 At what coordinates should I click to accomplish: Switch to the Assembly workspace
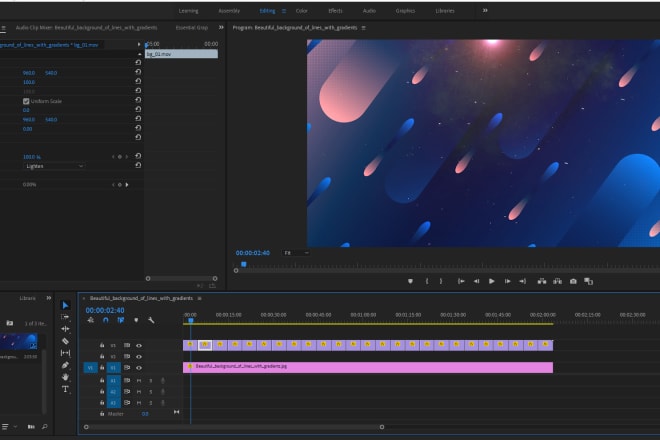click(229, 11)
